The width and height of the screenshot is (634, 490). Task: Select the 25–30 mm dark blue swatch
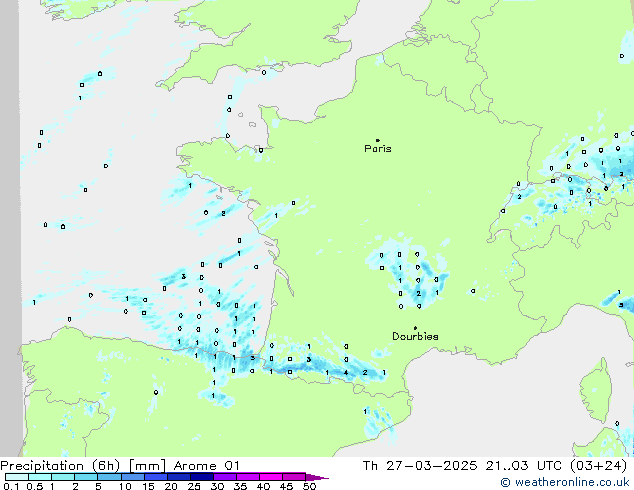coord(202,477)
